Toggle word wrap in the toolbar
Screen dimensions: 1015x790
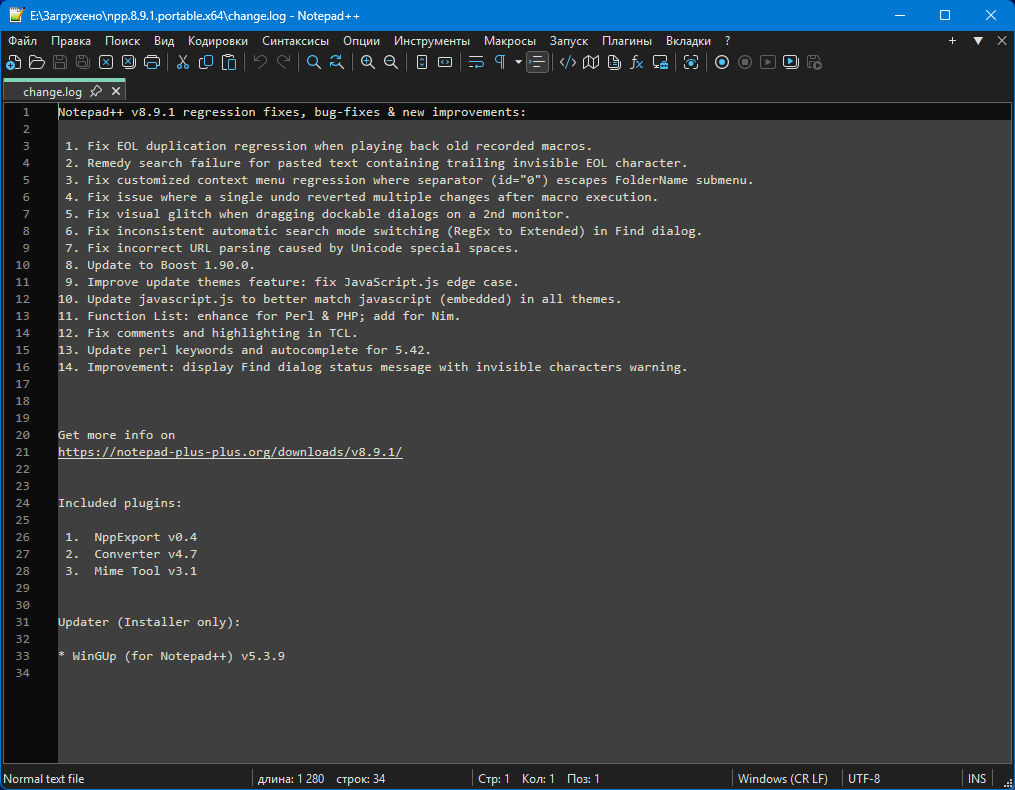tap(476, 62)
